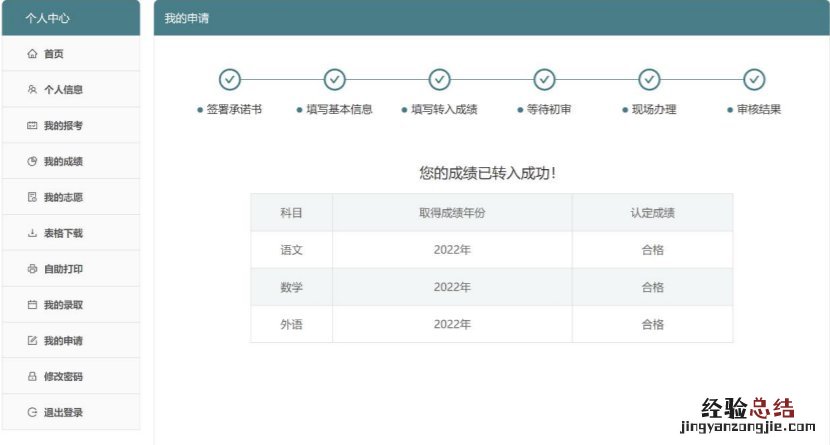Click the checkmark circle above 审核结果

click(x=754, y=79)
